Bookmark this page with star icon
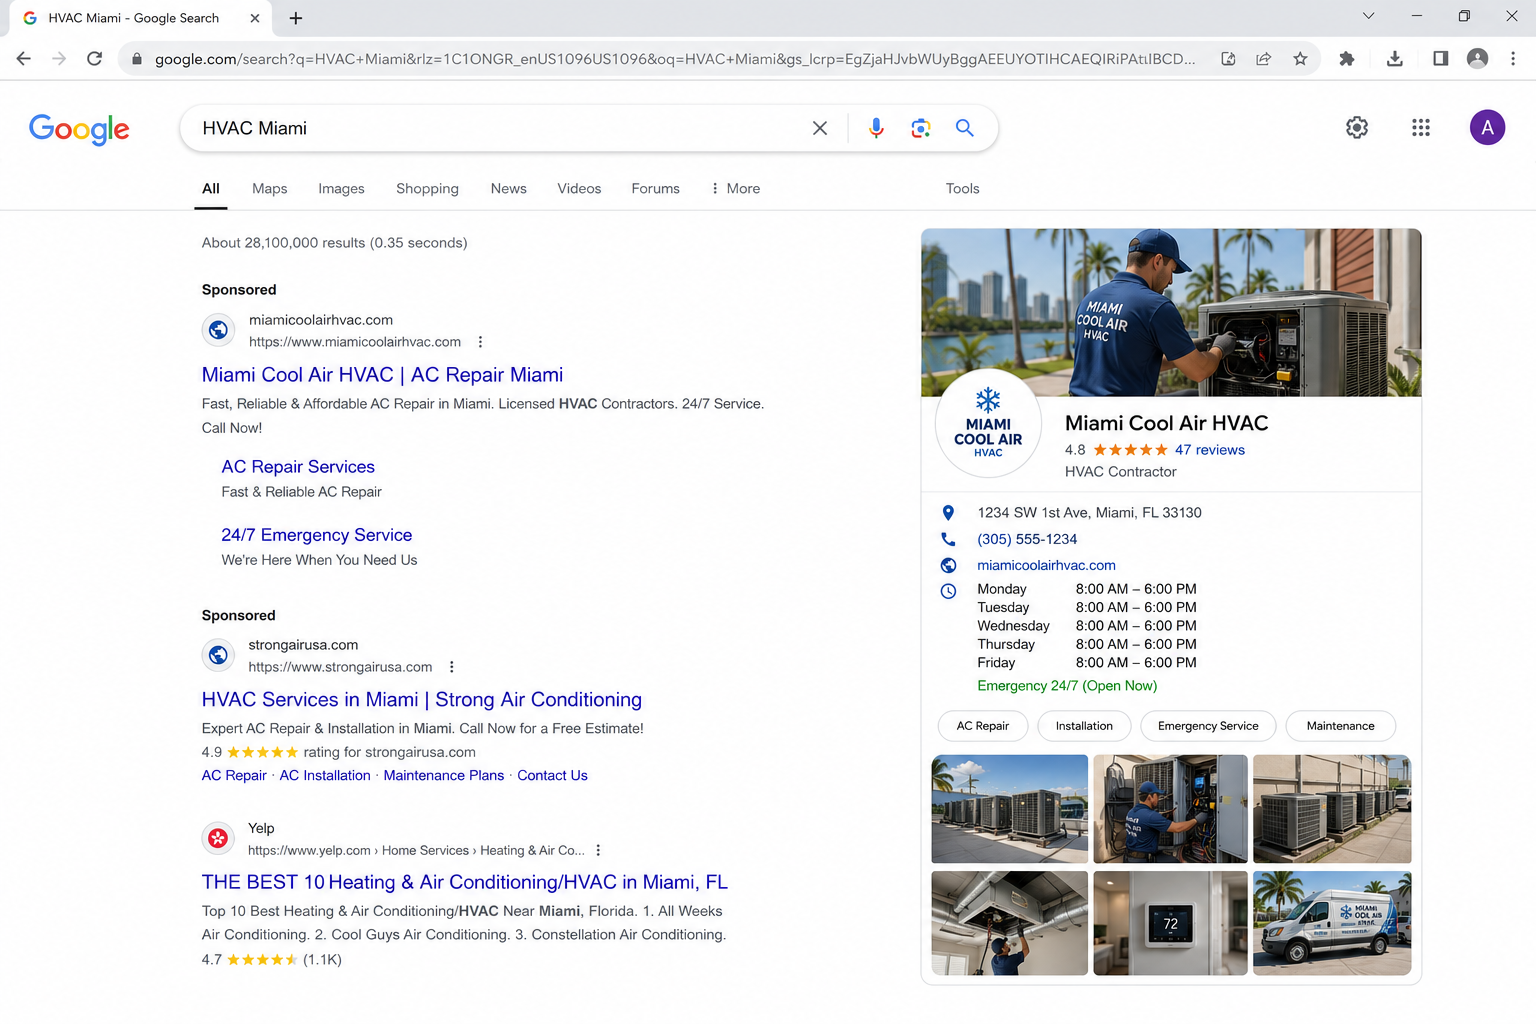 (1300, 59)
